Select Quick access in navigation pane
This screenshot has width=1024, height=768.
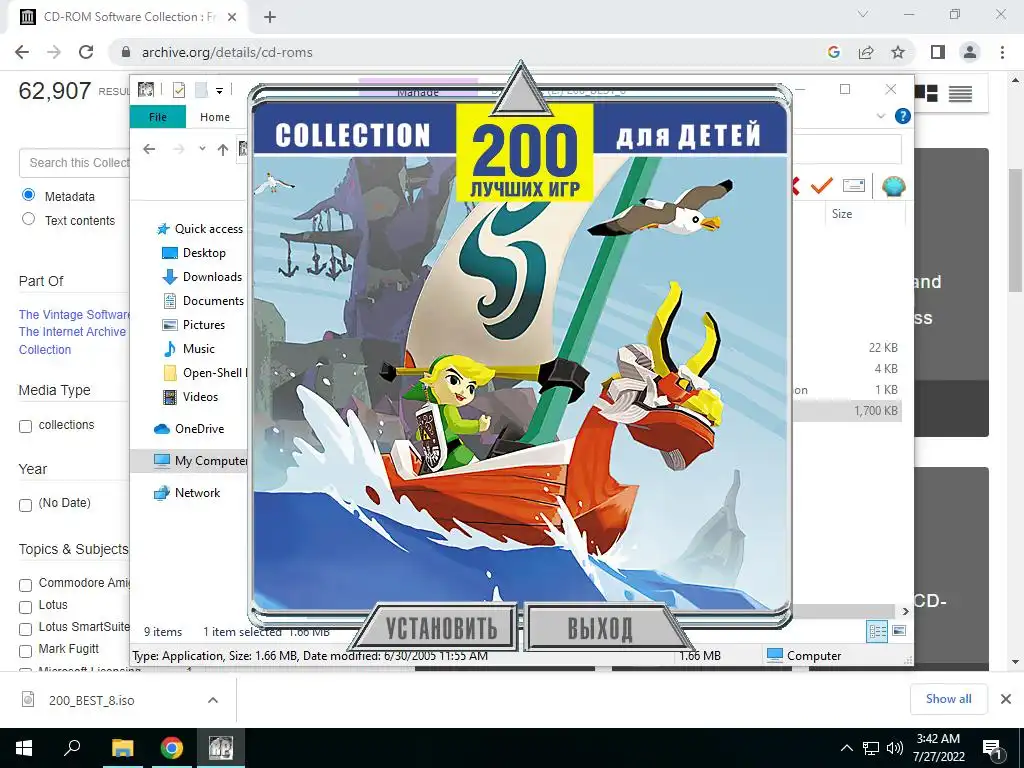tap(208, 229)
